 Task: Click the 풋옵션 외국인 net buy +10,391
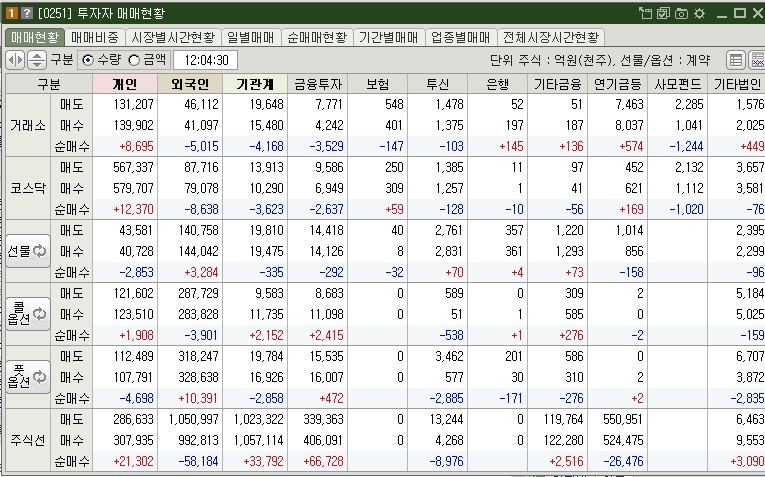(x=198, y=398)
